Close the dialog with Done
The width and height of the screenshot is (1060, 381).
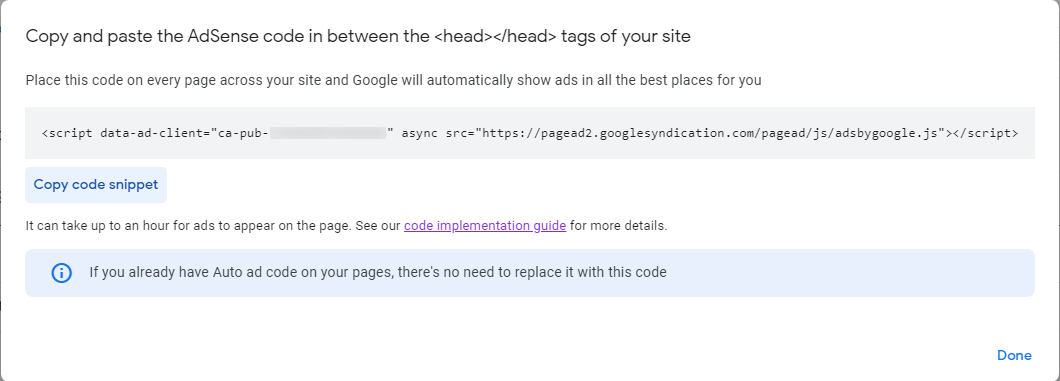[x=1014, y=355]
